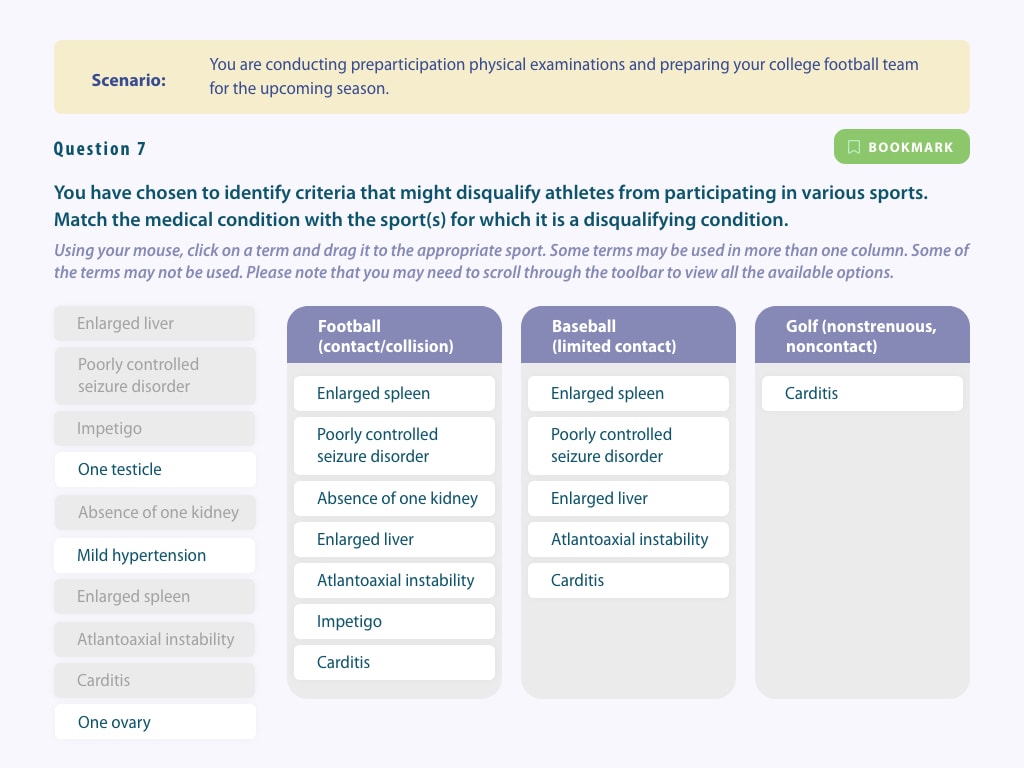
Task: Click Poorly controlled seizure disorder in Football
Action: pyautogui.click(x=394, y=445)
